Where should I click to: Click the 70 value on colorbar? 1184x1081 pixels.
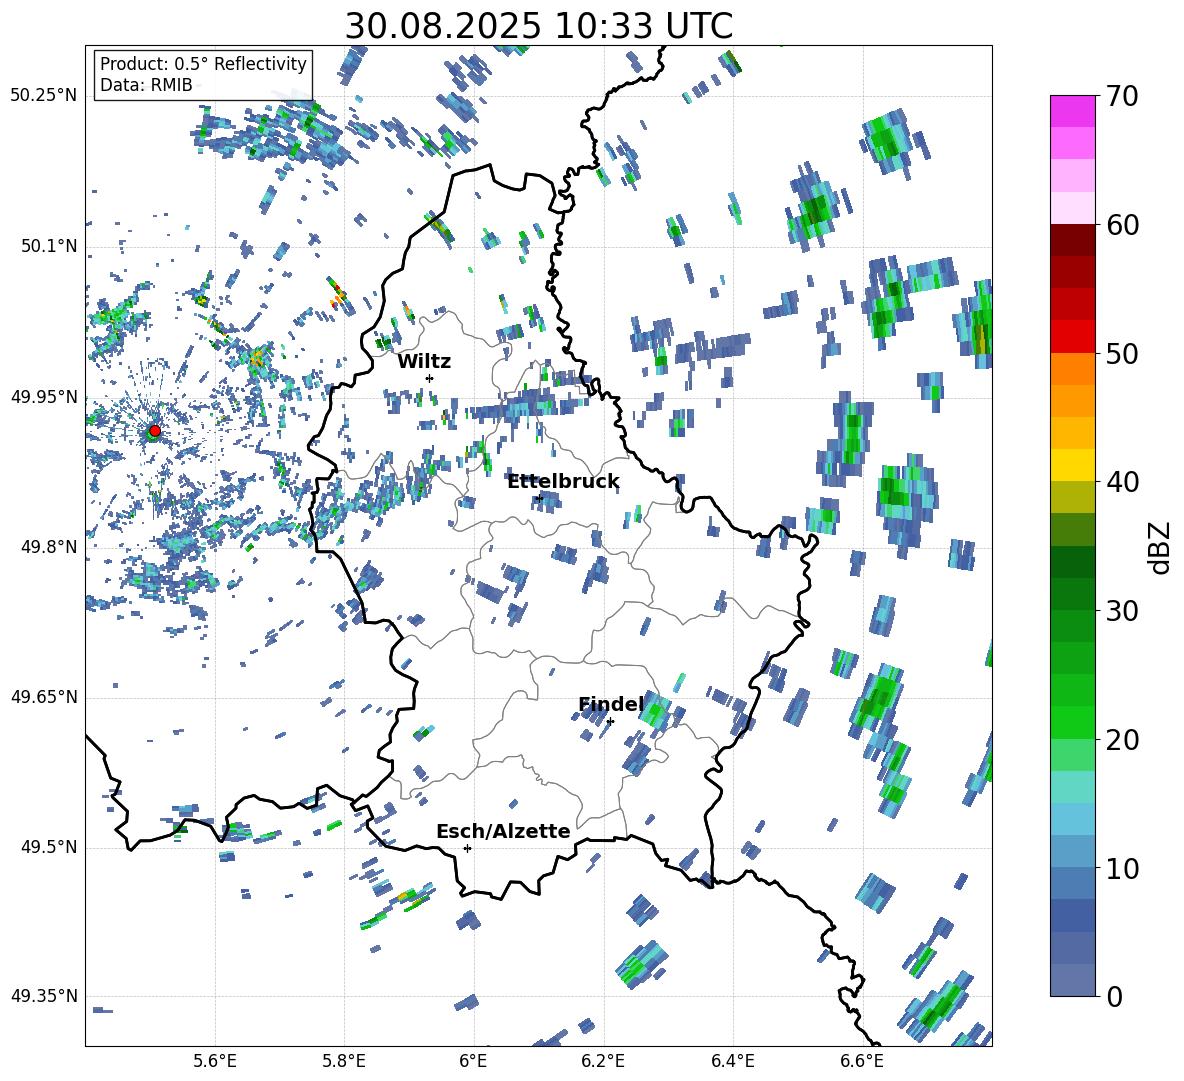(x=1122, y=96)
